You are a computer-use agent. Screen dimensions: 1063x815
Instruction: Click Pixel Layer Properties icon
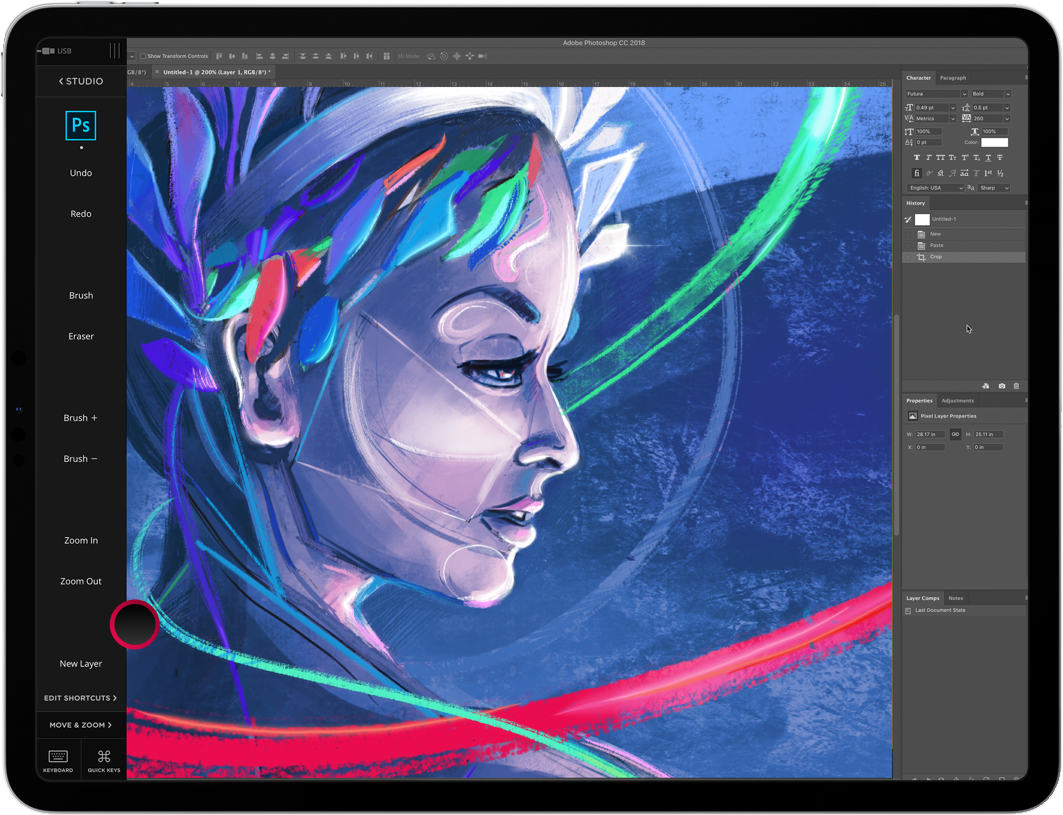912,416
